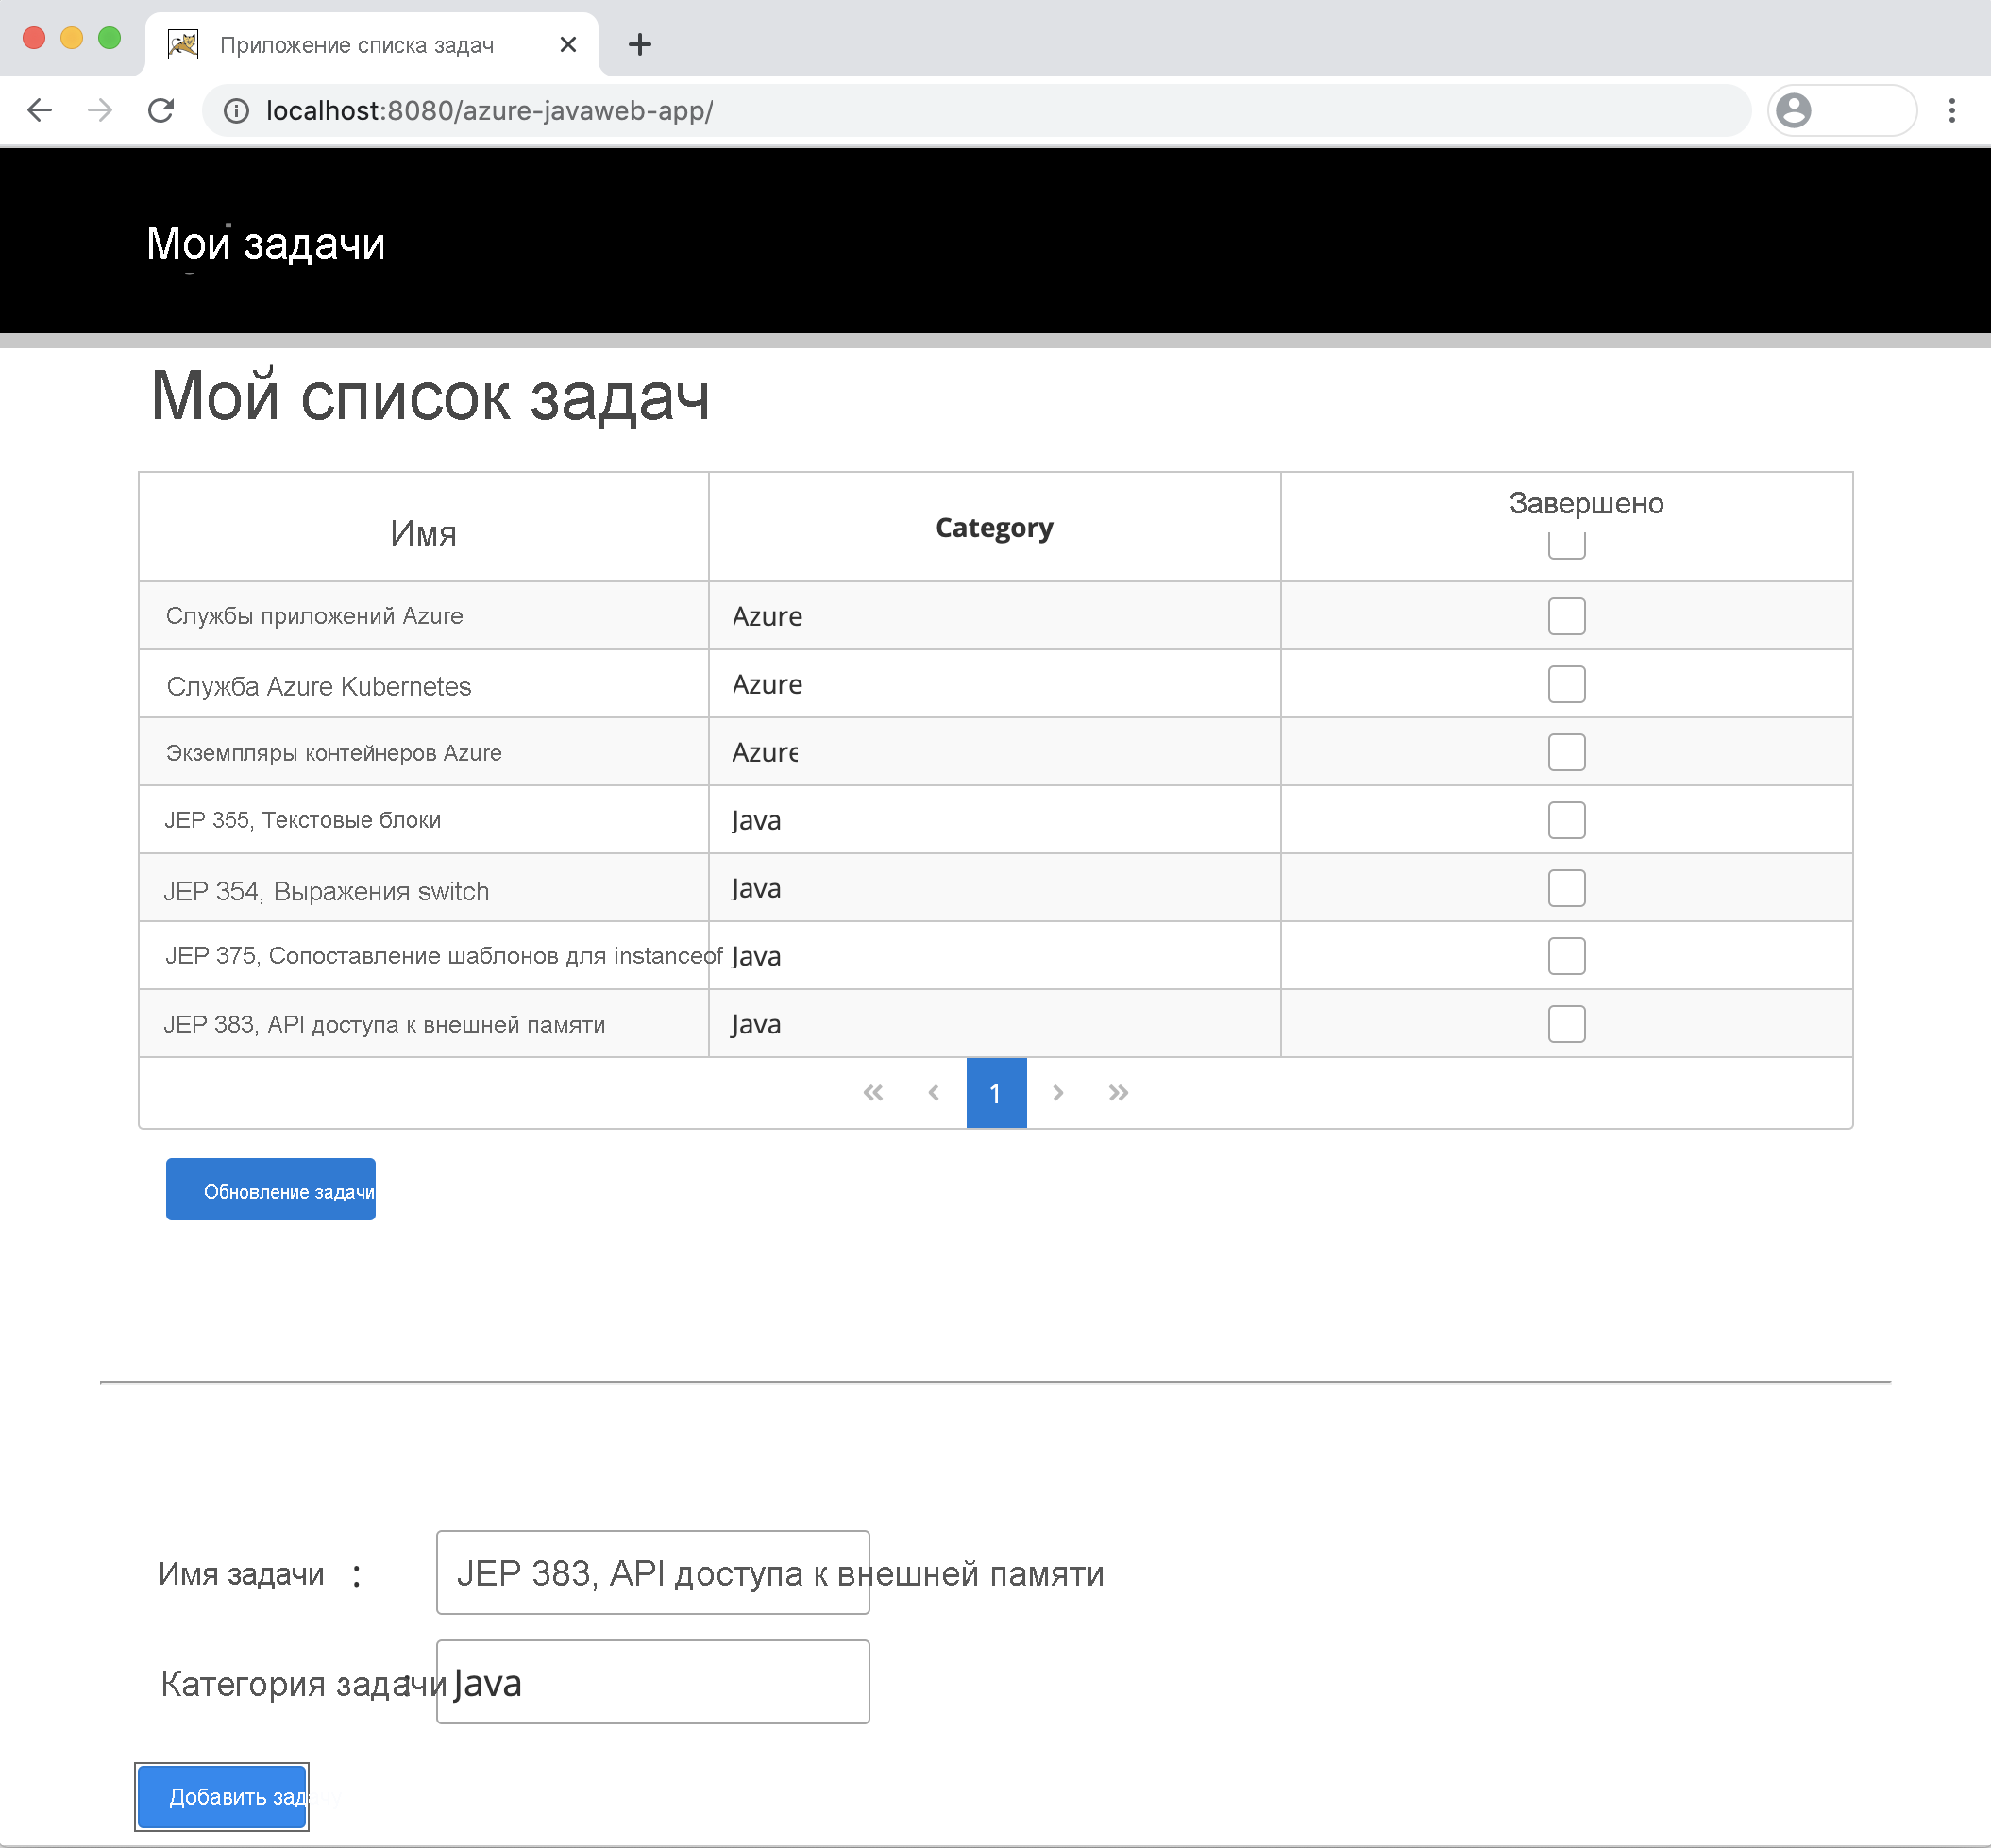Screen dimensions: 1991x1848
Task: Click the Java category of JEP 354 row
Action: 756,889
